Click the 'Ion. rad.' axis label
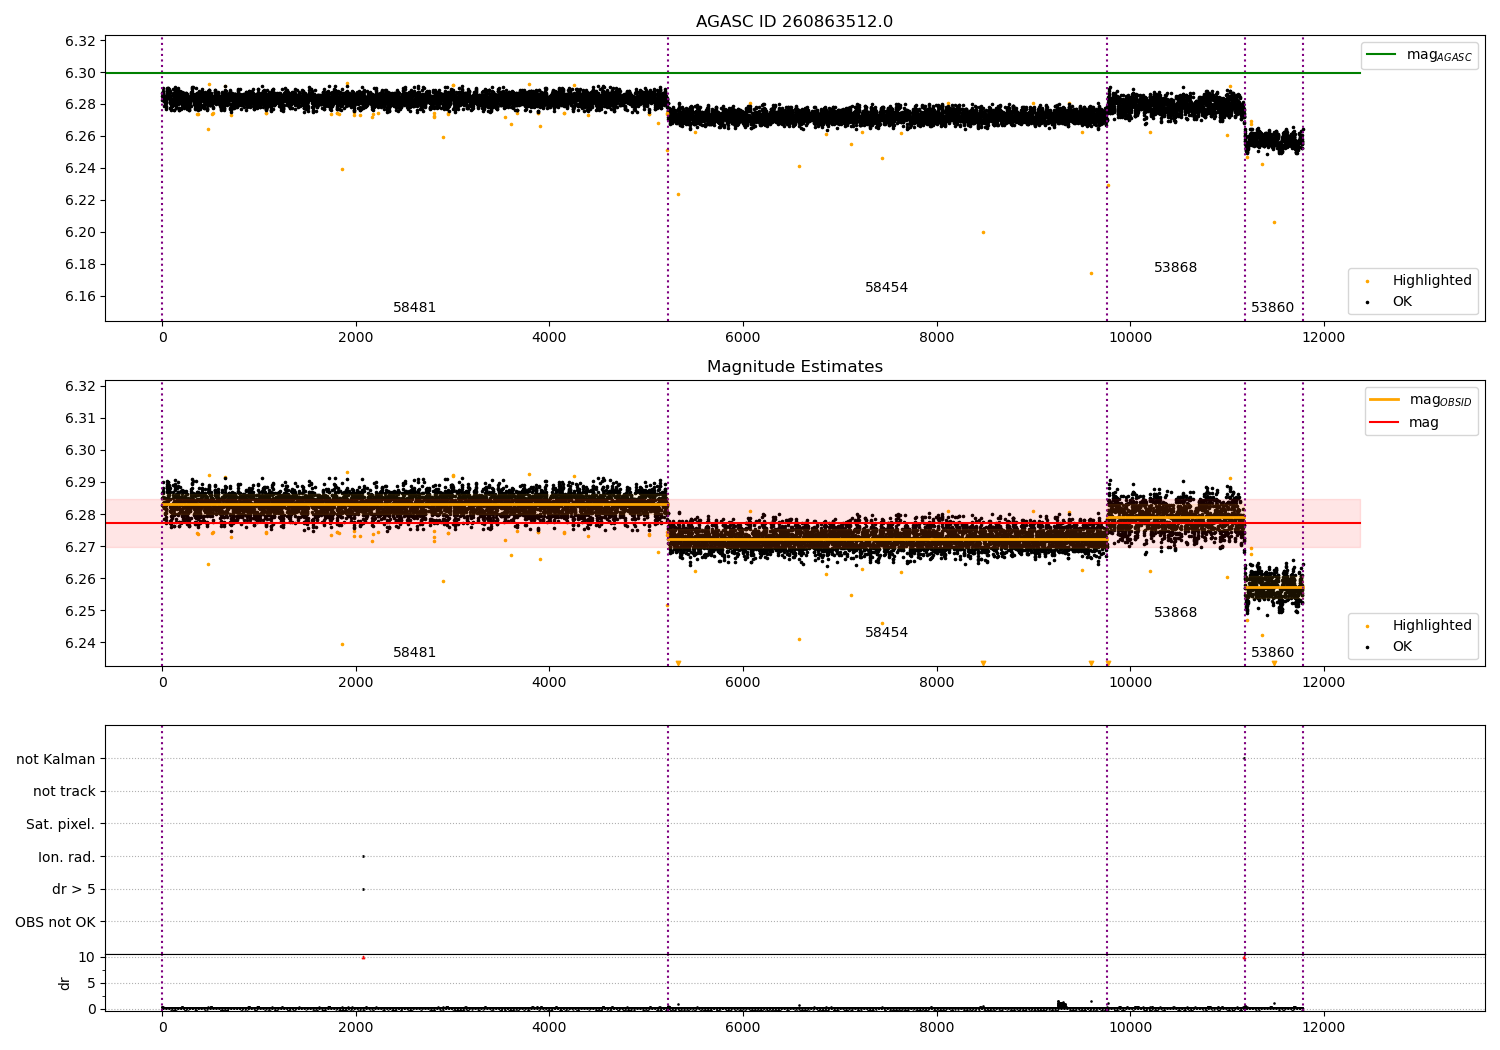Screen dimensions: 1500x1050 [x=67, y=857]
